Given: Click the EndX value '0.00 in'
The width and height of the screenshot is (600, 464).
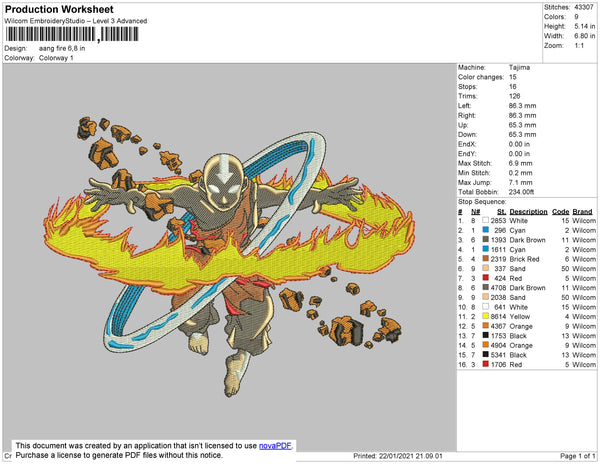Looking at the screenshot, I should (x=519, y=144).
